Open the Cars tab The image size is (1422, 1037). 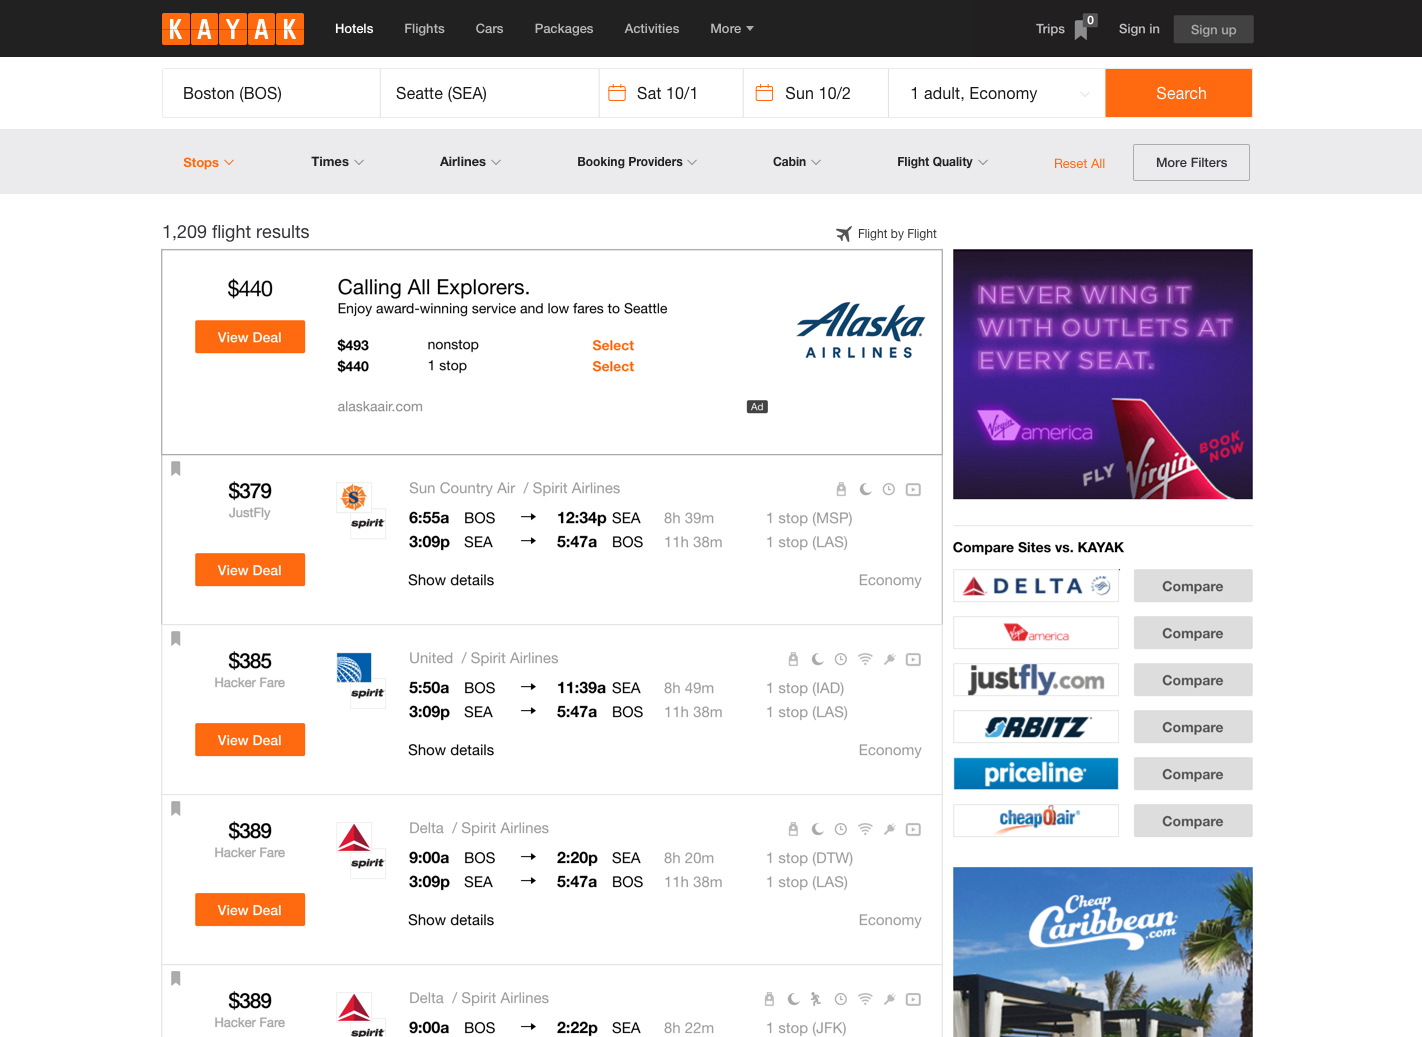[489, 29]
